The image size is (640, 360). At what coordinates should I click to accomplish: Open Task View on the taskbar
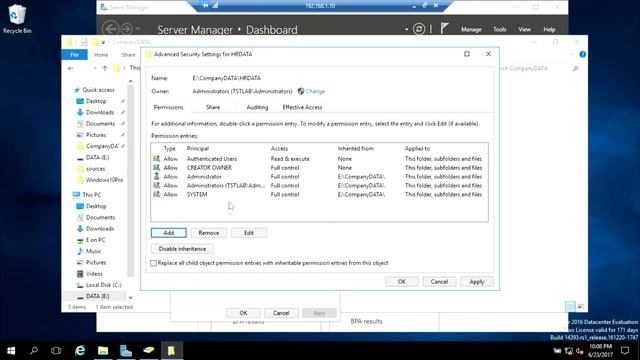coord(56,351)
